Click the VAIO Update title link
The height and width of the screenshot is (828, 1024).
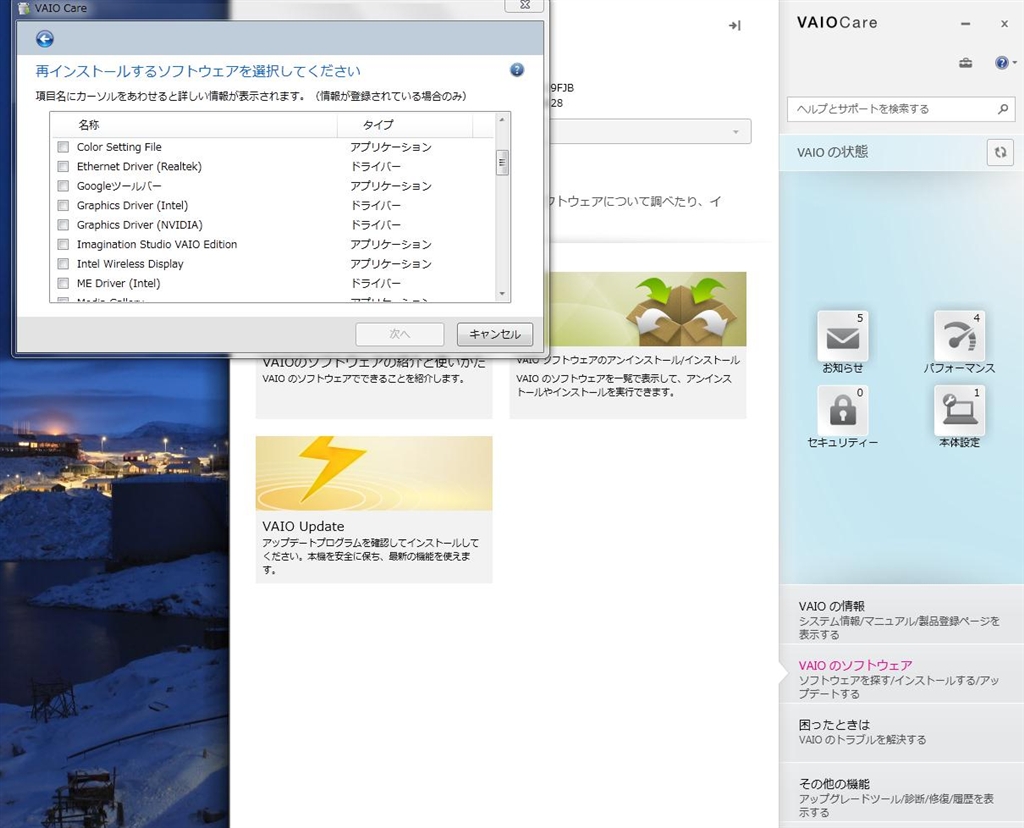tap(303, 526)
